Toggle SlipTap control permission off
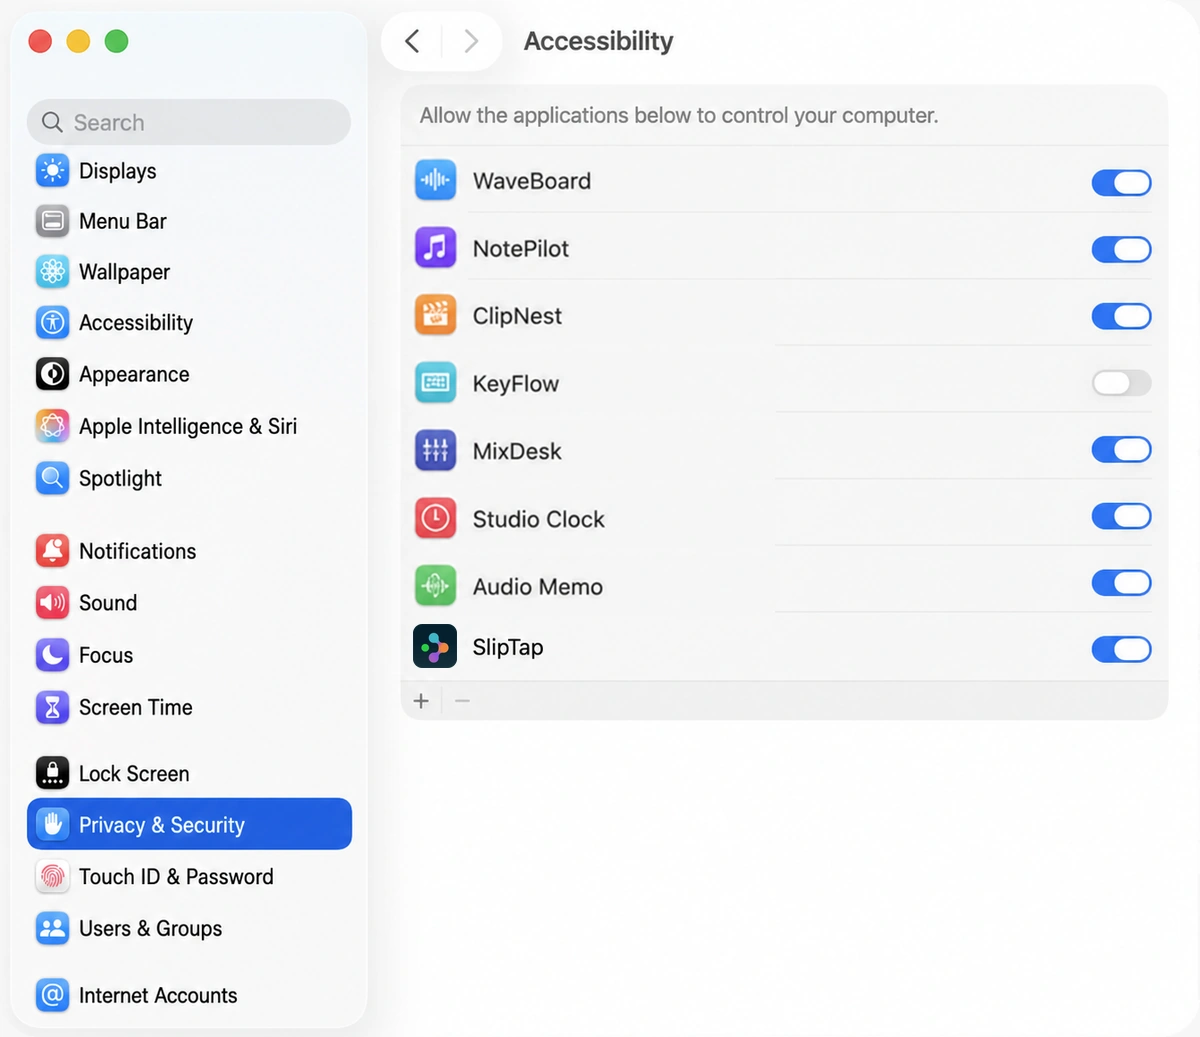The height and width of the screenshot is (1037, 1200). pyautogui.click(x=1121, y=649)
